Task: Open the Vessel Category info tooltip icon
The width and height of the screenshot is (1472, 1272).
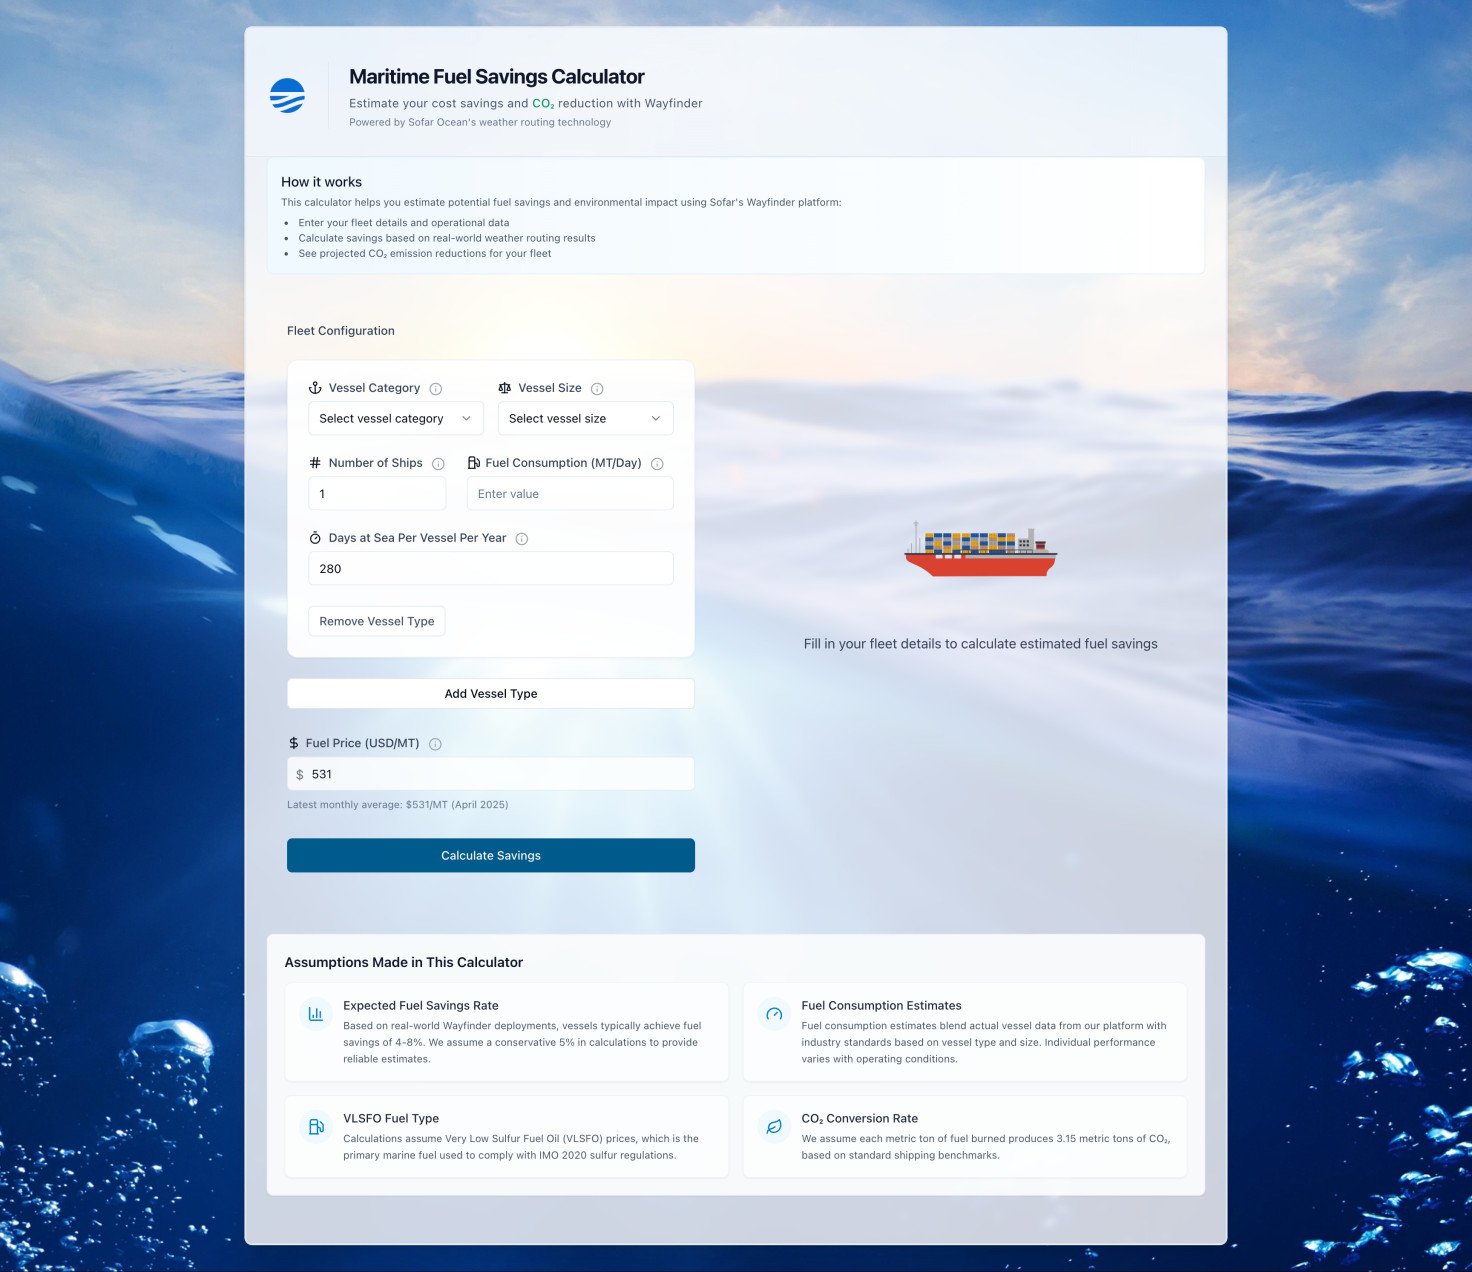Action: pyautogui.click(x=436, y=389)
